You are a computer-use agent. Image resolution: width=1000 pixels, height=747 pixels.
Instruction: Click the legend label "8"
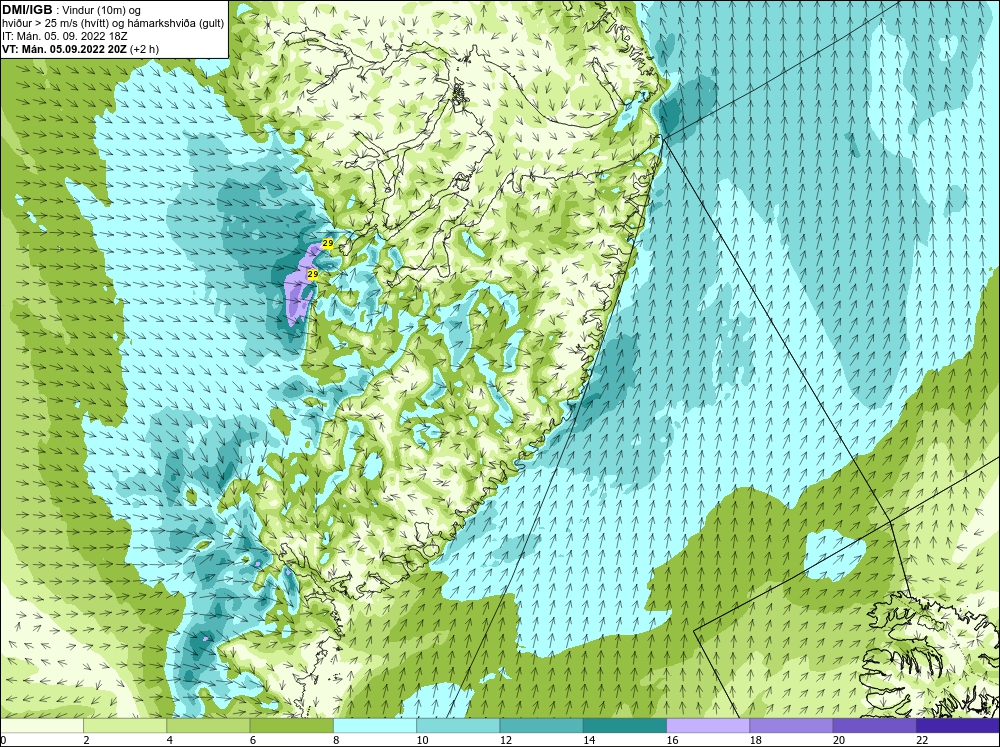point(336,740)
